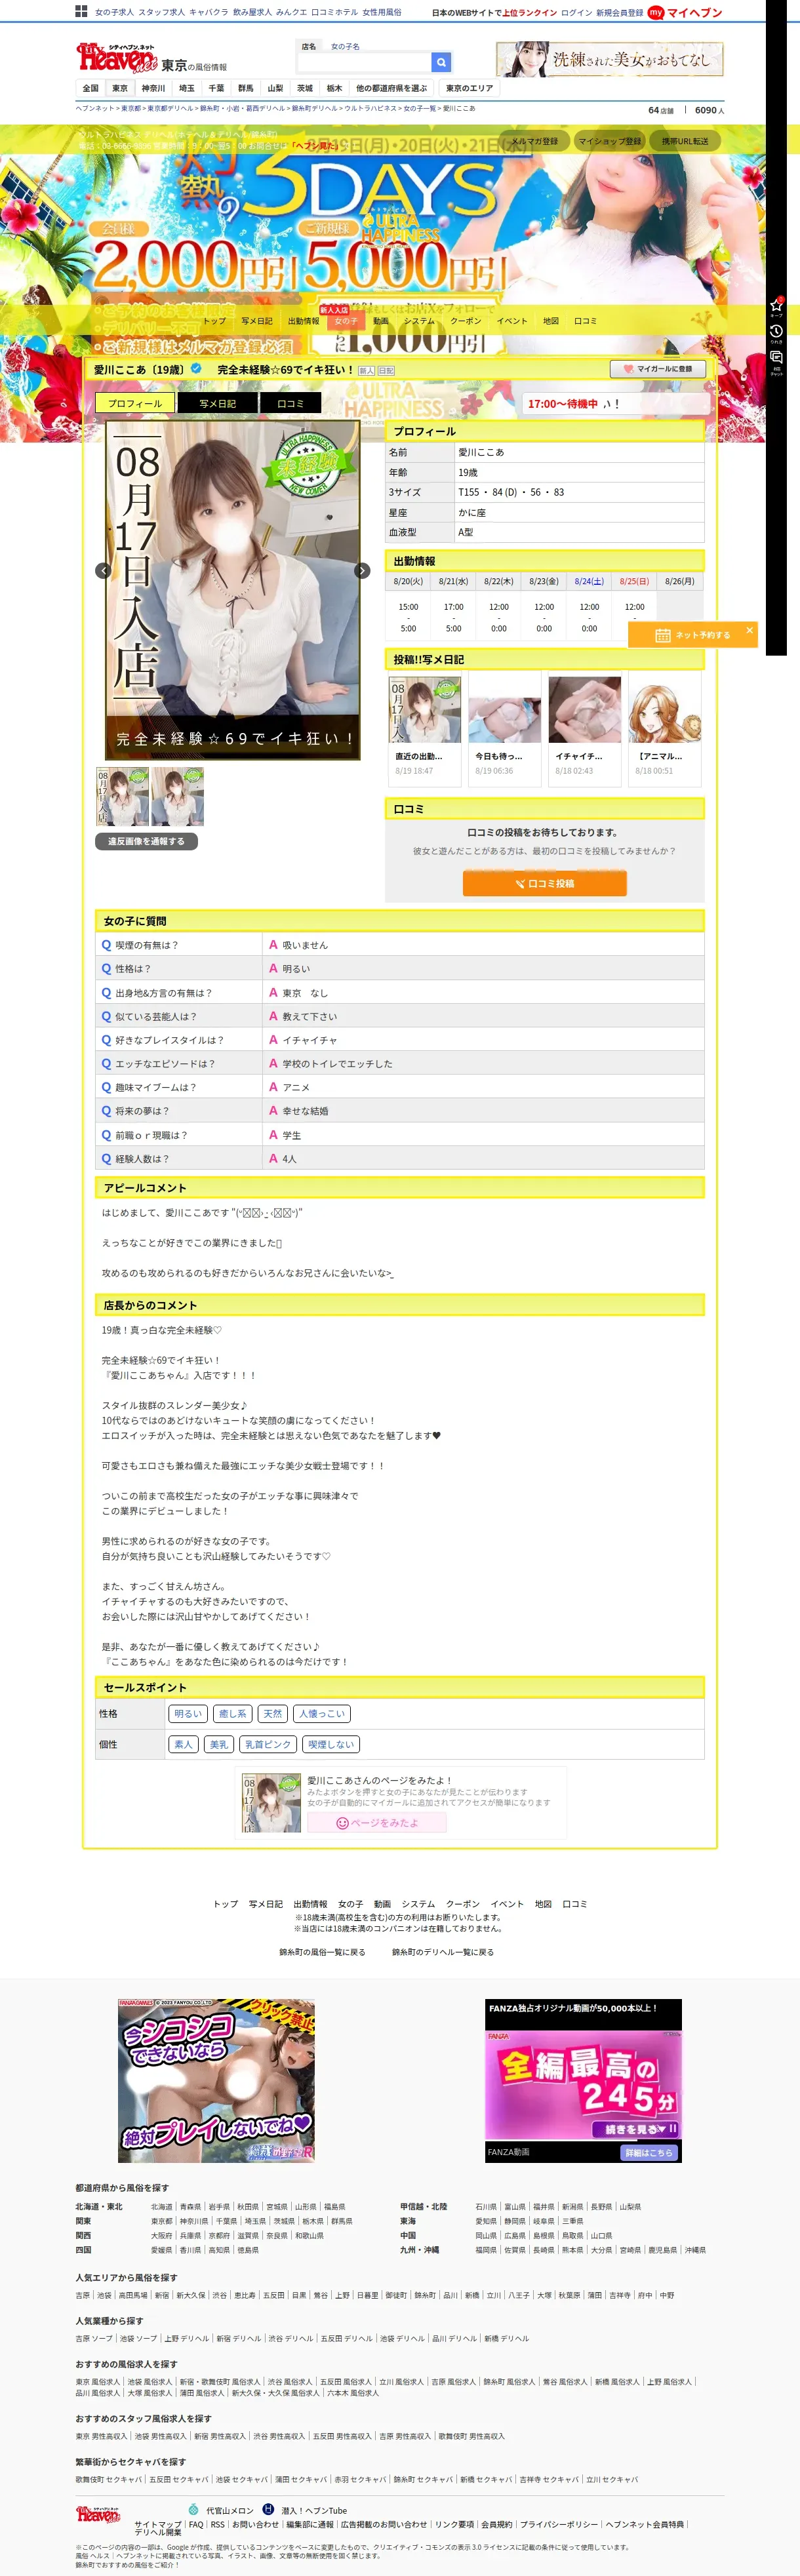The image size is (800, 2576).
Task: Click the FANZA 詳細はこちら button
Action: point(649,2152)
